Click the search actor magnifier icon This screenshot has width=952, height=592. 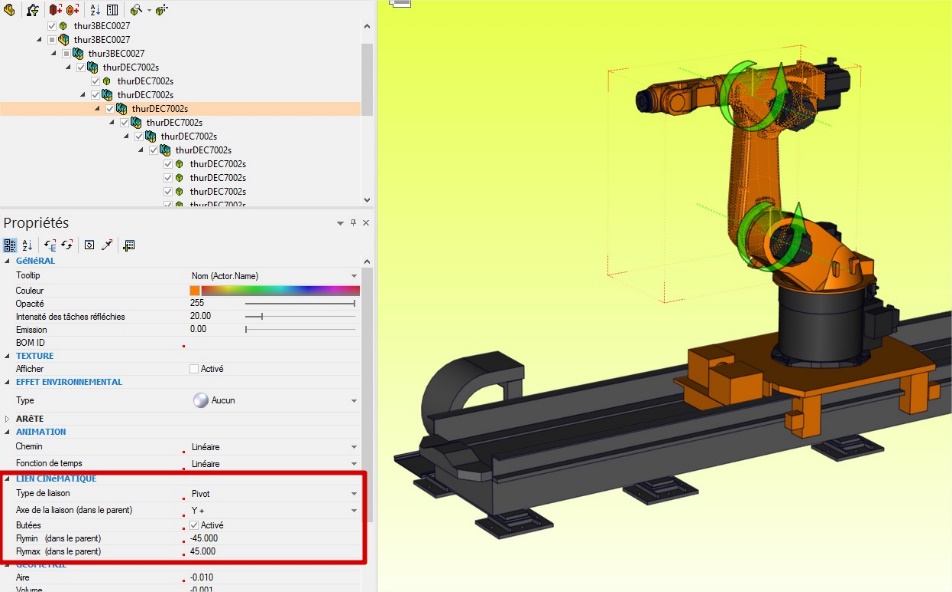136,10
